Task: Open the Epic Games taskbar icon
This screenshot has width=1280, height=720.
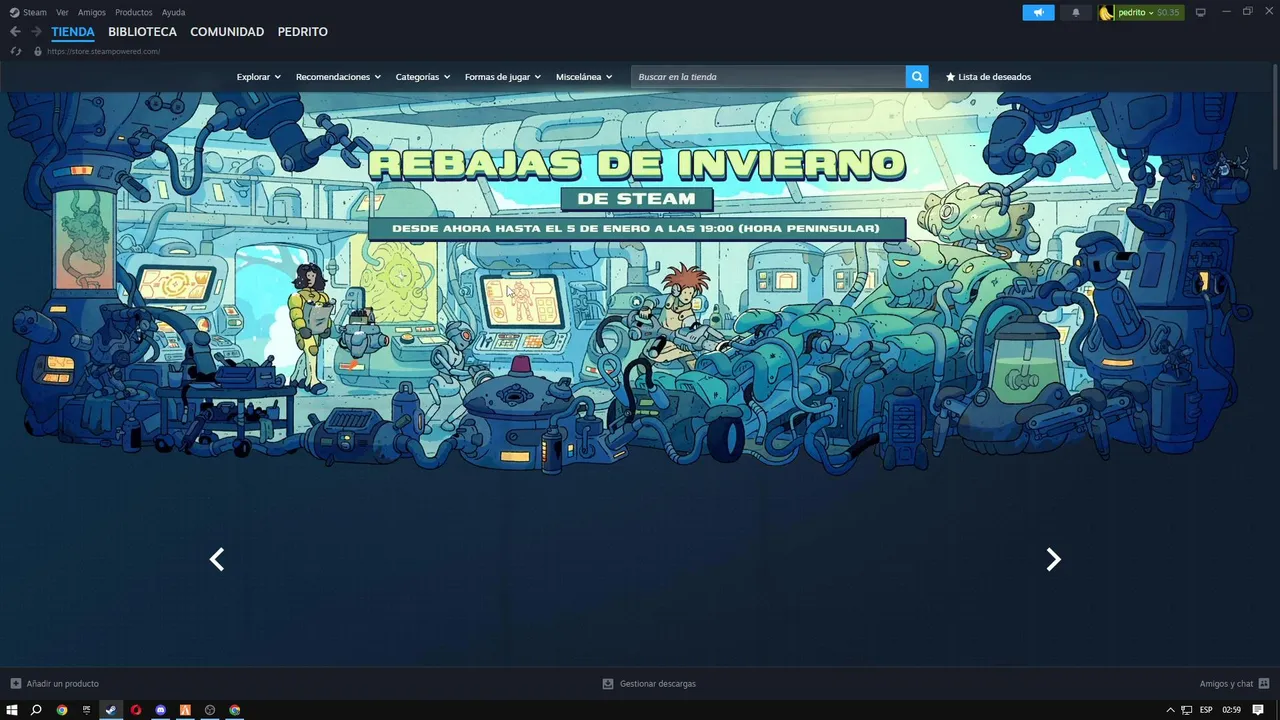Action: point(86,710)
